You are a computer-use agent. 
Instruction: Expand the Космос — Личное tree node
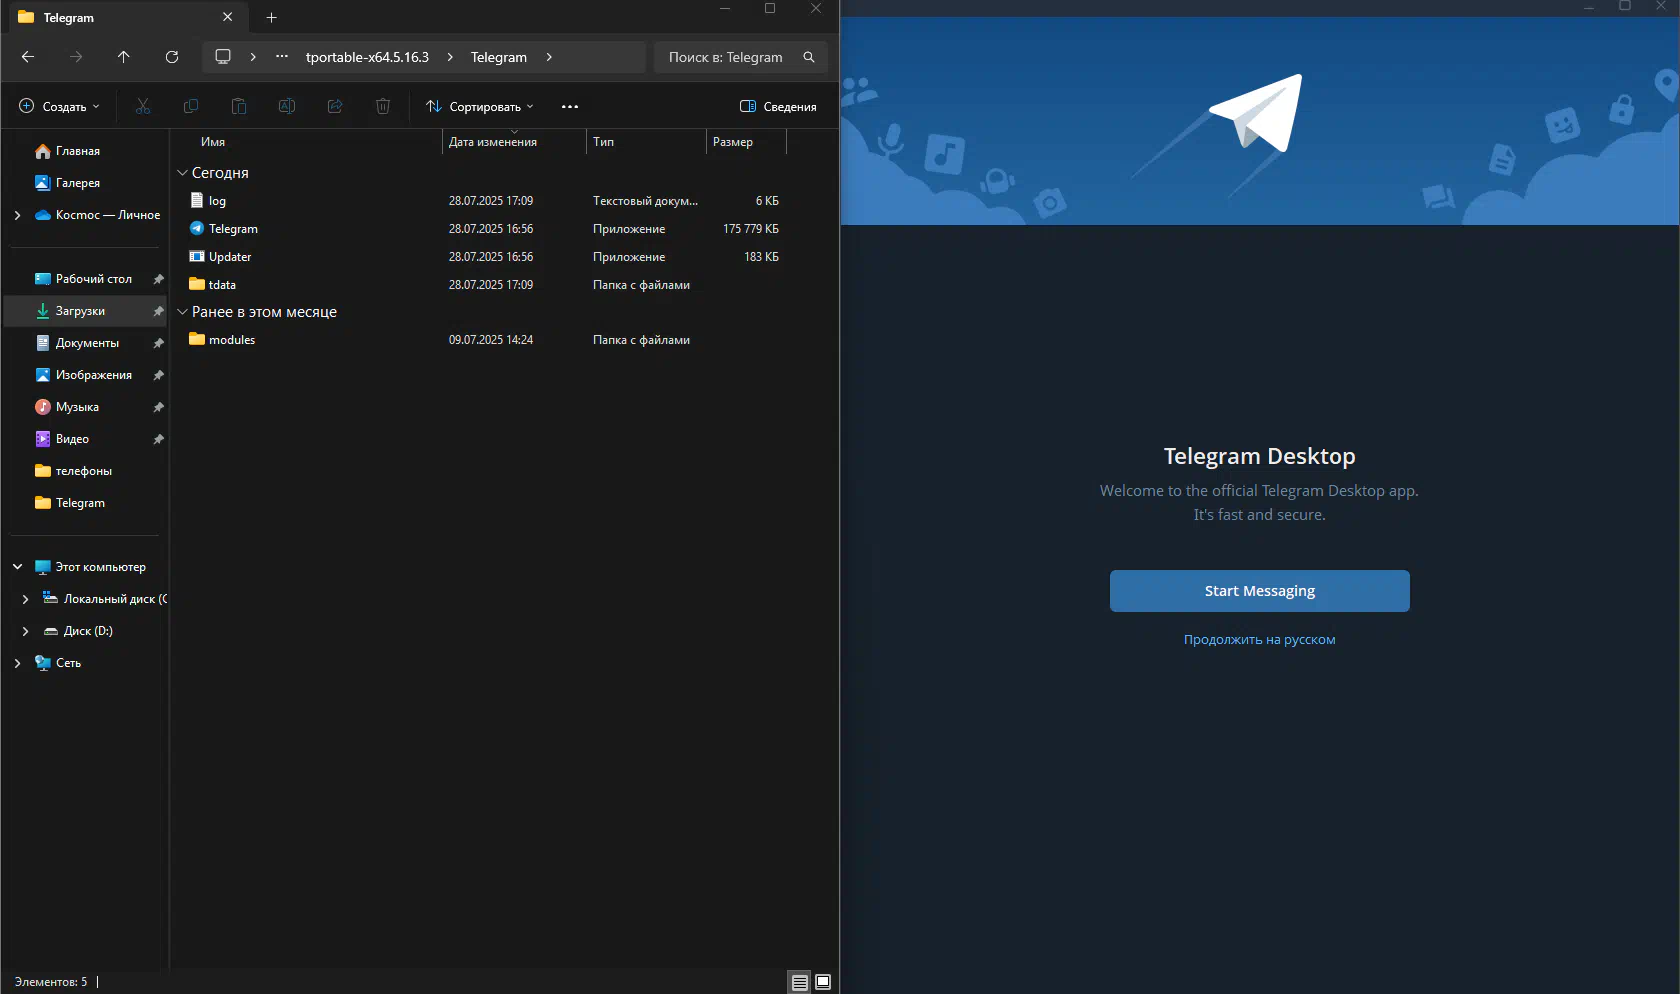17,215
